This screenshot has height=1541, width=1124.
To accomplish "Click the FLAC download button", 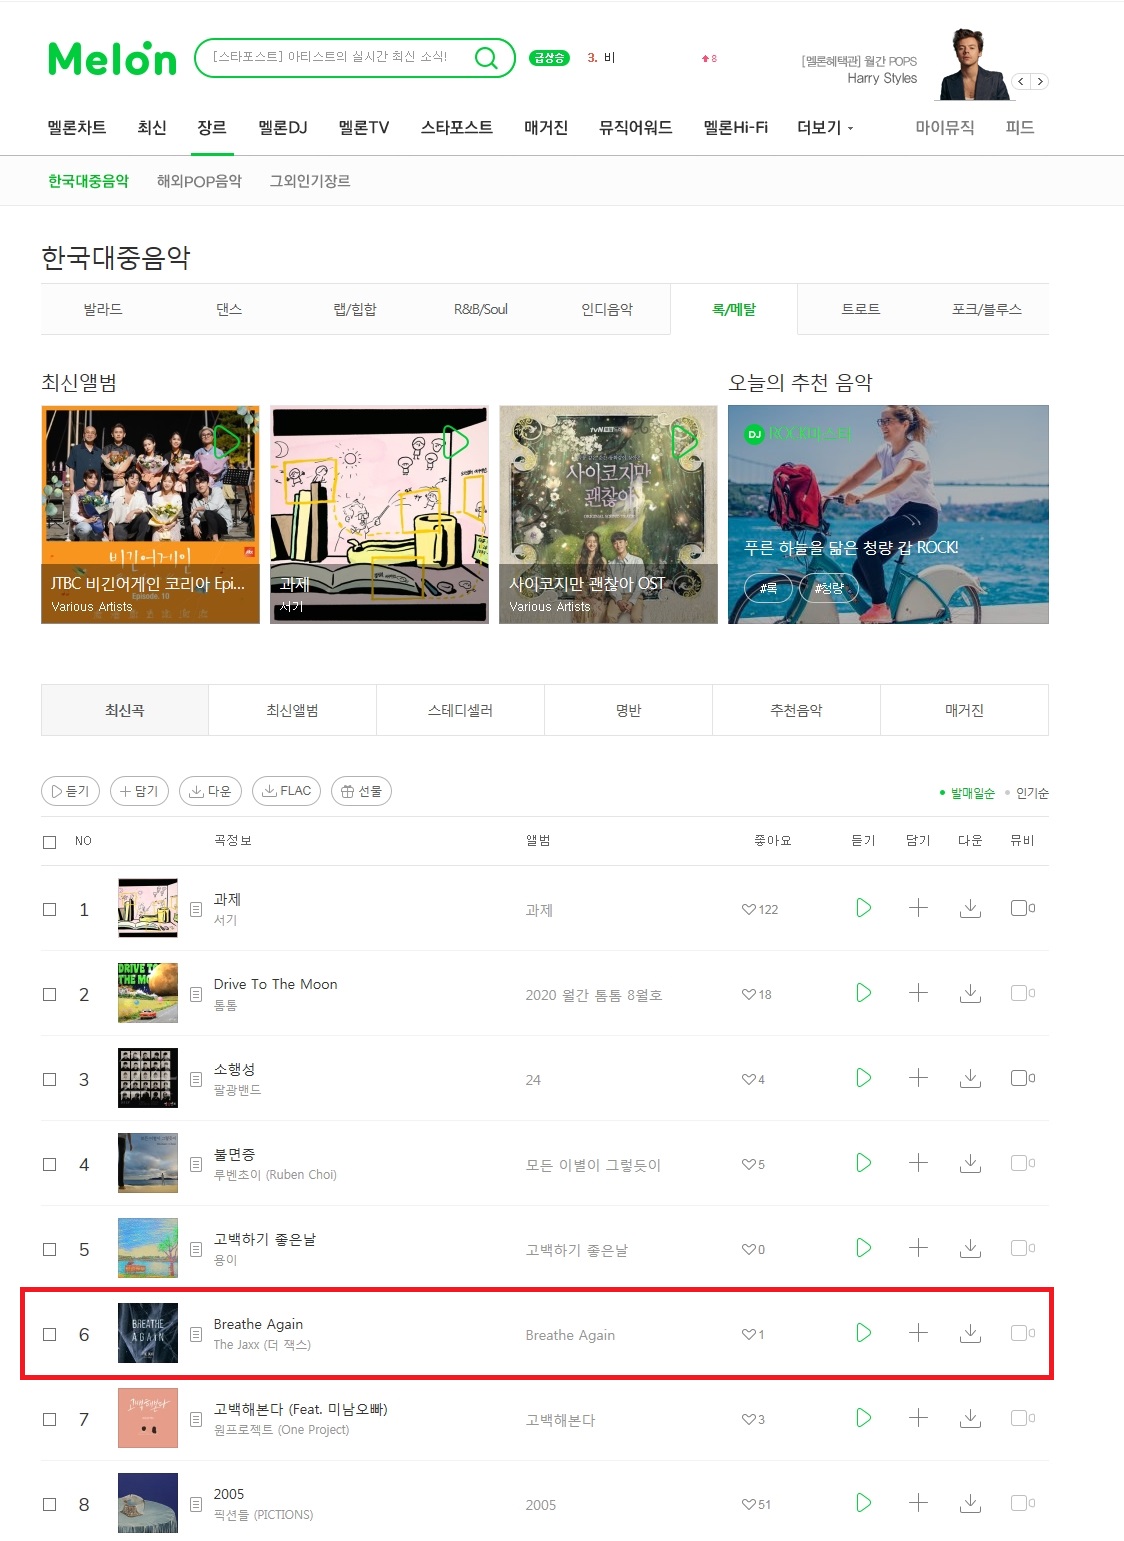I will [287, 791].
